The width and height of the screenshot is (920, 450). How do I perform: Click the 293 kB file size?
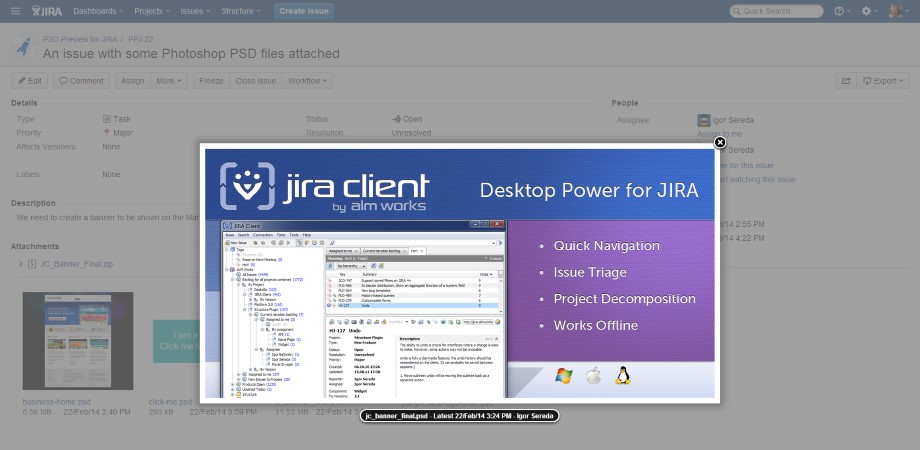coord(161,412)
